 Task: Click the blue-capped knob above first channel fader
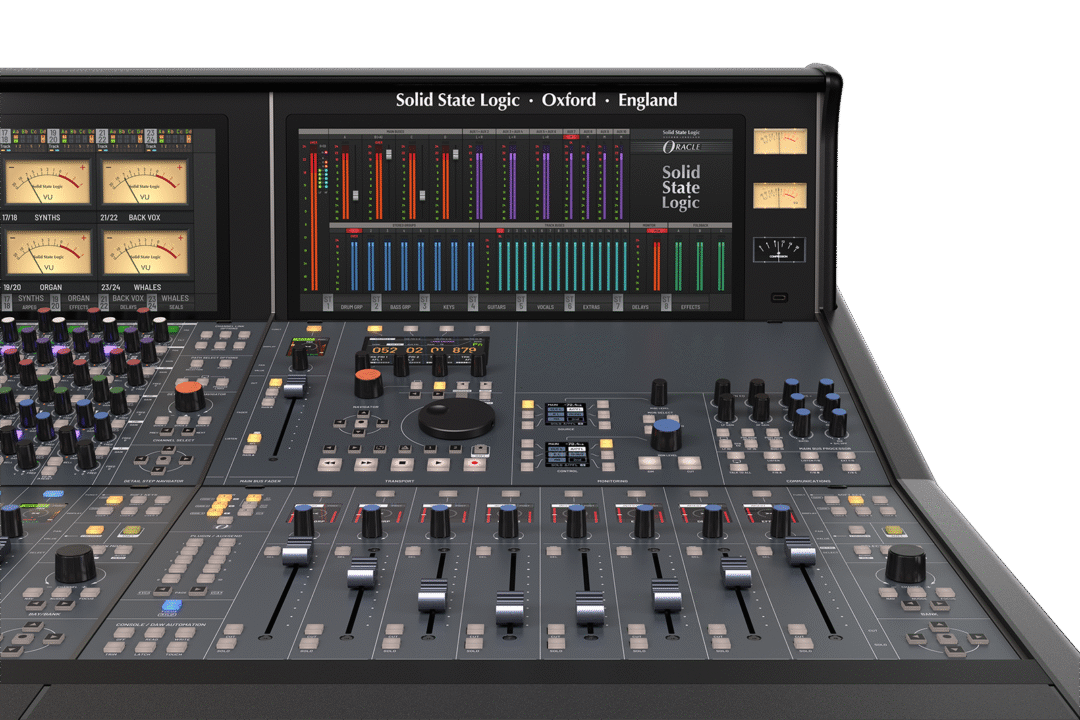click(303, 521)
